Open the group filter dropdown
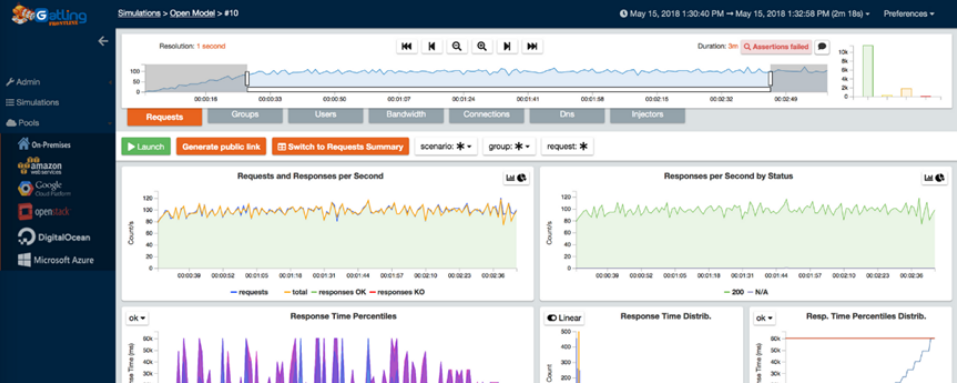The height and width of the screenshot is (383, 957). [510, 146]
